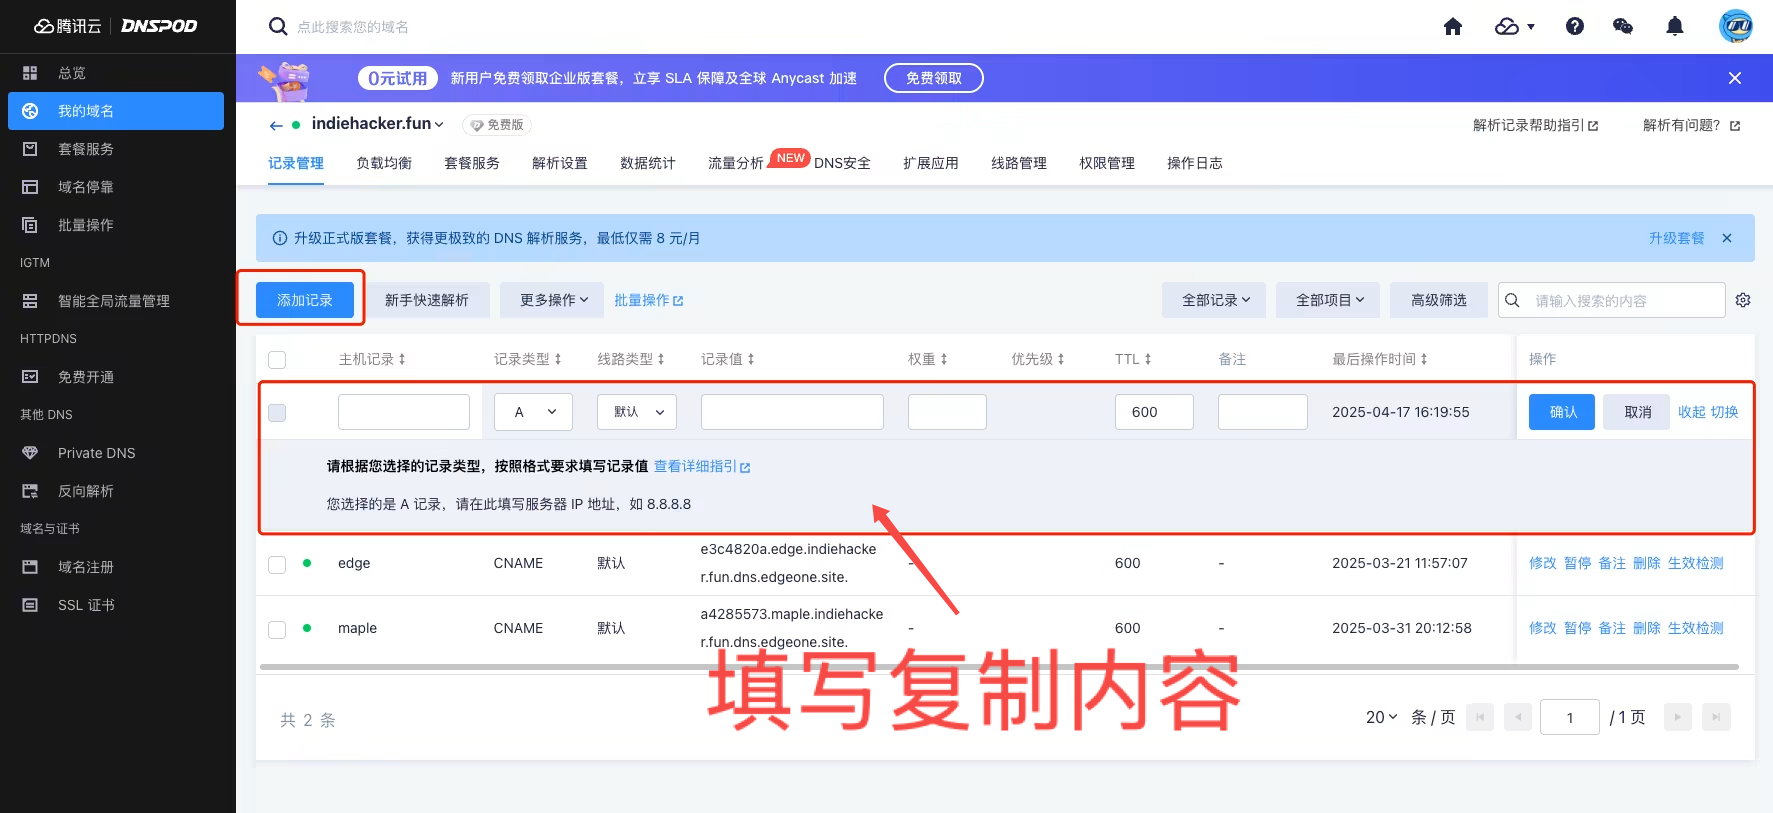Toggle the select-all records checkbox
The image size is (1773, 813).
click(x=277, y=359)
